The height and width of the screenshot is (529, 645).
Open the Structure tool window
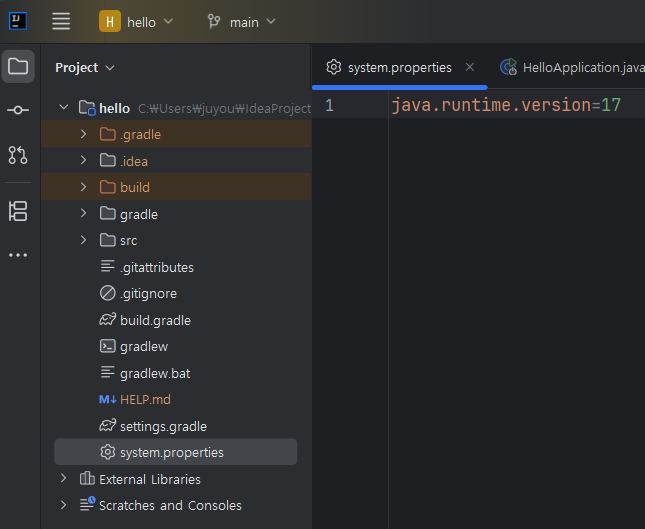(18, 211)
